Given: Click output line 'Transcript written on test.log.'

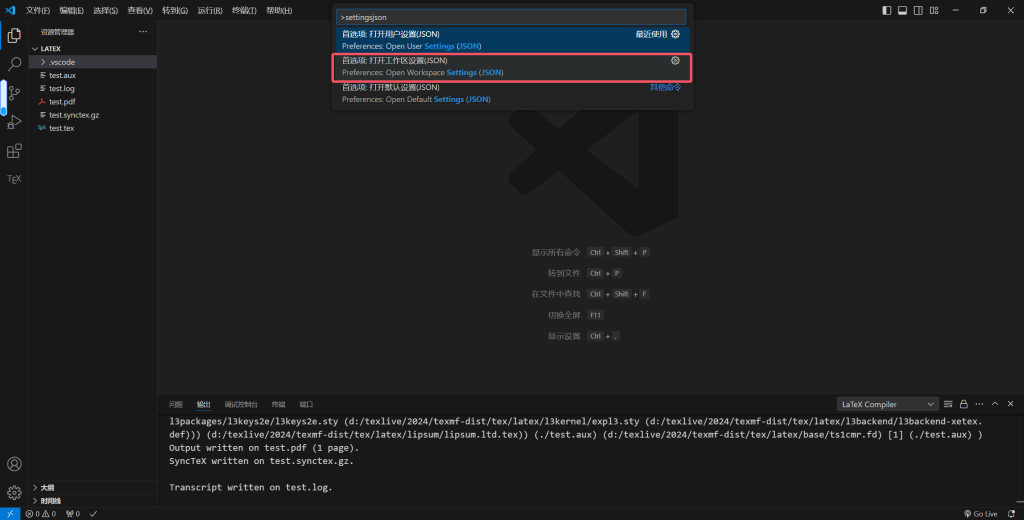Looking at the screenshot, I should [x=251, y=487].
